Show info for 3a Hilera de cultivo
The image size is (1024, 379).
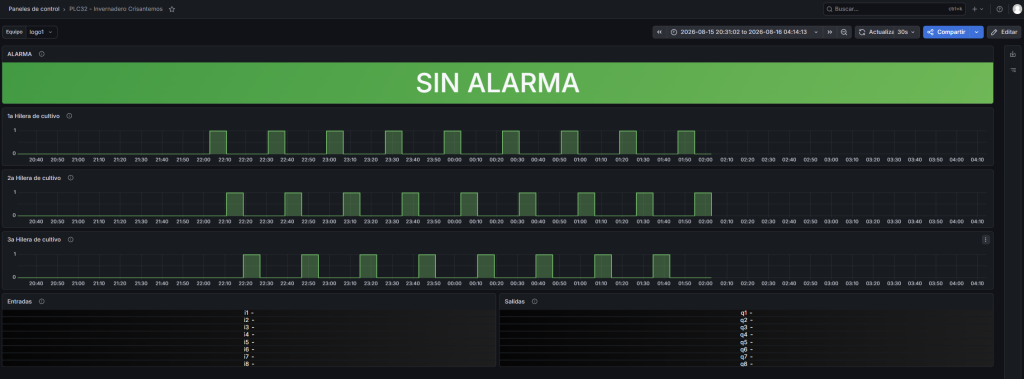point(71,239)
